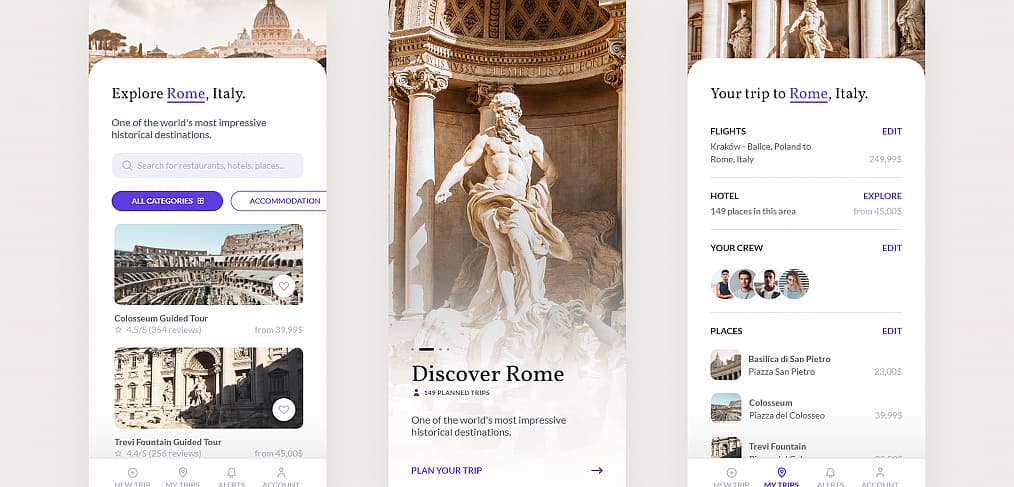Click the "Piazza San Pietro" address

781,372
